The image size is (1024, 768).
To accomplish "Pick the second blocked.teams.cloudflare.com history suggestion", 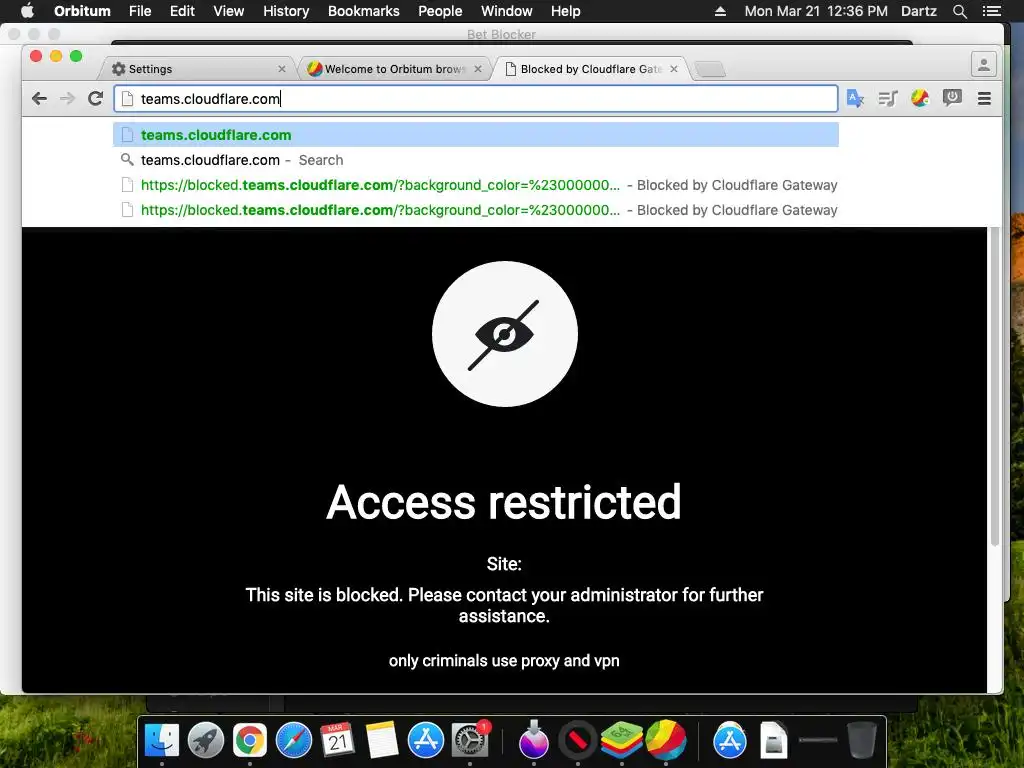I will click(475, 210).
